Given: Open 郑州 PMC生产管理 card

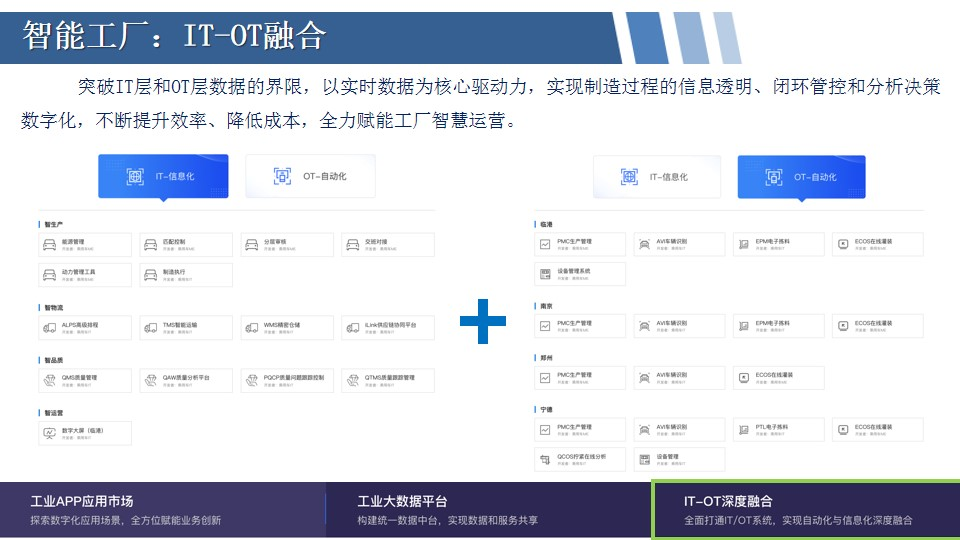Looking at the screenshot, I should (x=580, y=378).
